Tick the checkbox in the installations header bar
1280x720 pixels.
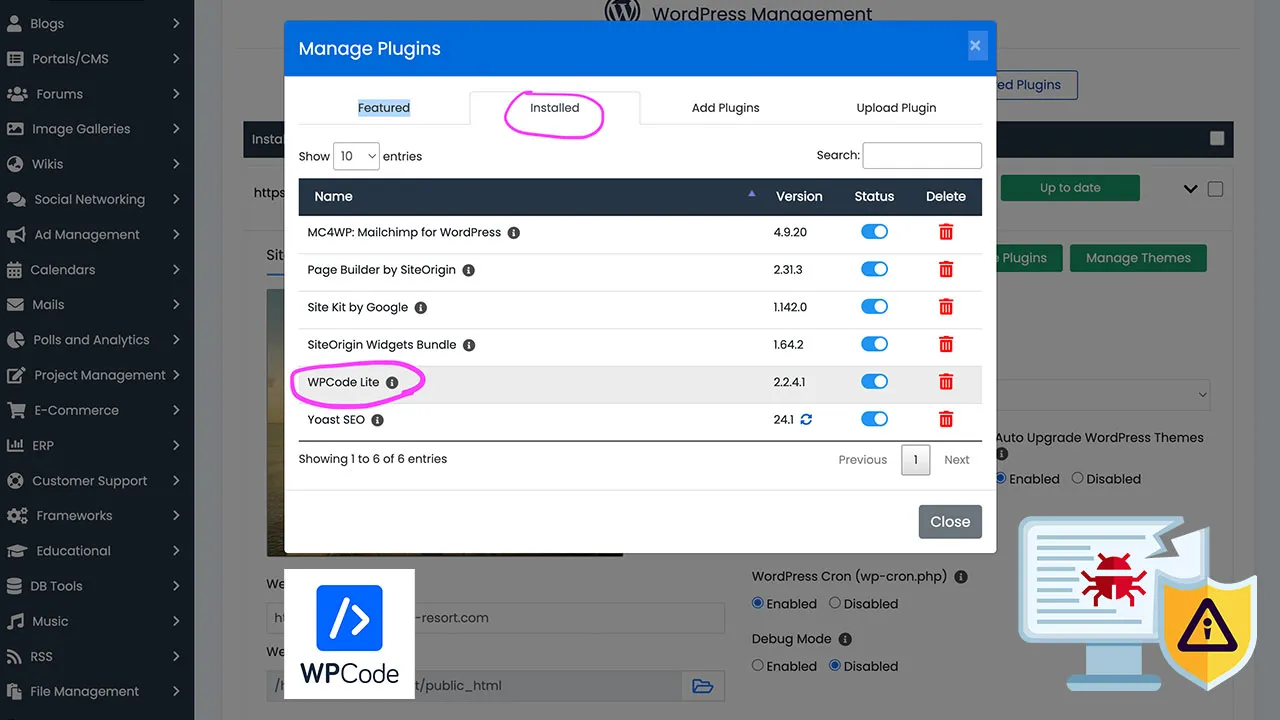point(1217,139)
